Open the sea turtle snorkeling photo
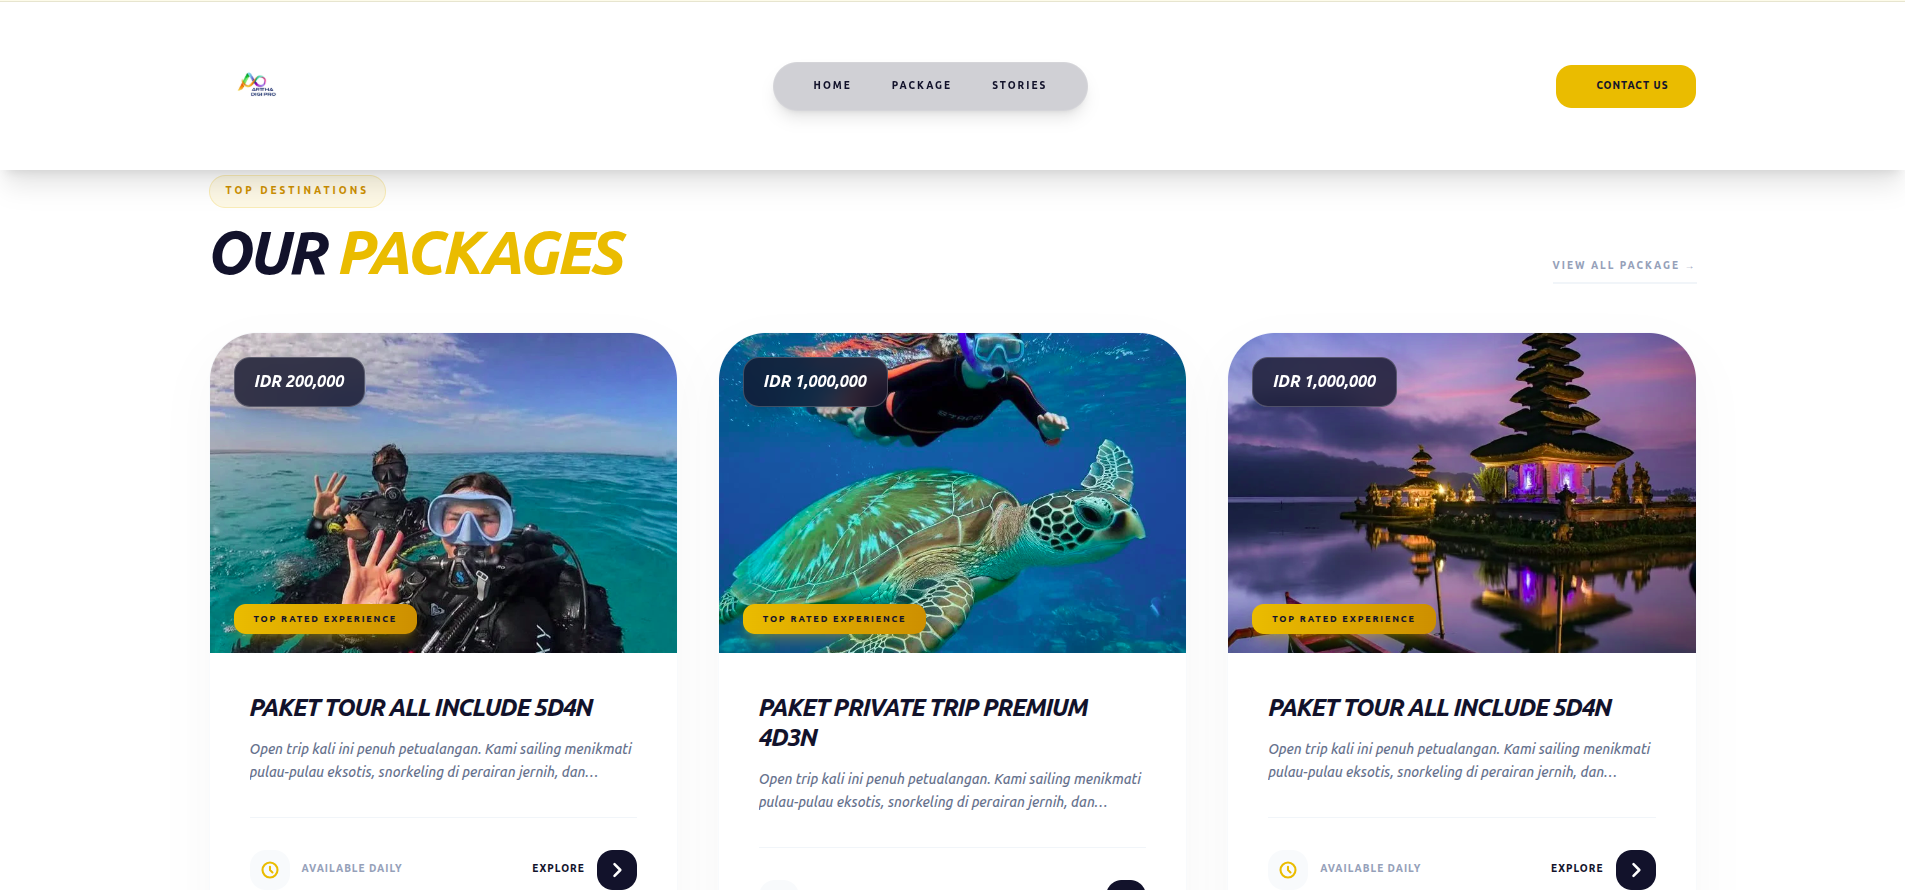The height and width of the screenshot is (890, 1905). (x=952, y=493)
